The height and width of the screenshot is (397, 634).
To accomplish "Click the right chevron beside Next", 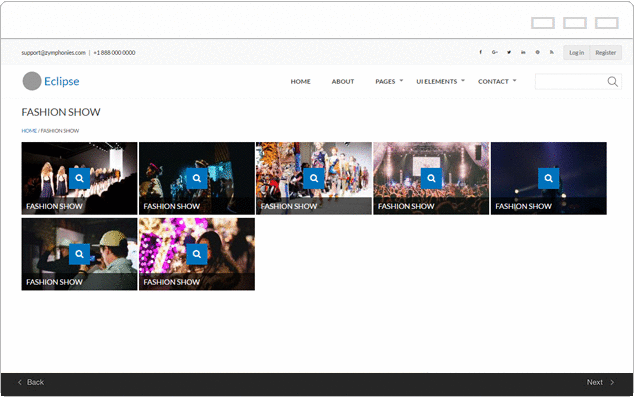I will coord(612,382).
